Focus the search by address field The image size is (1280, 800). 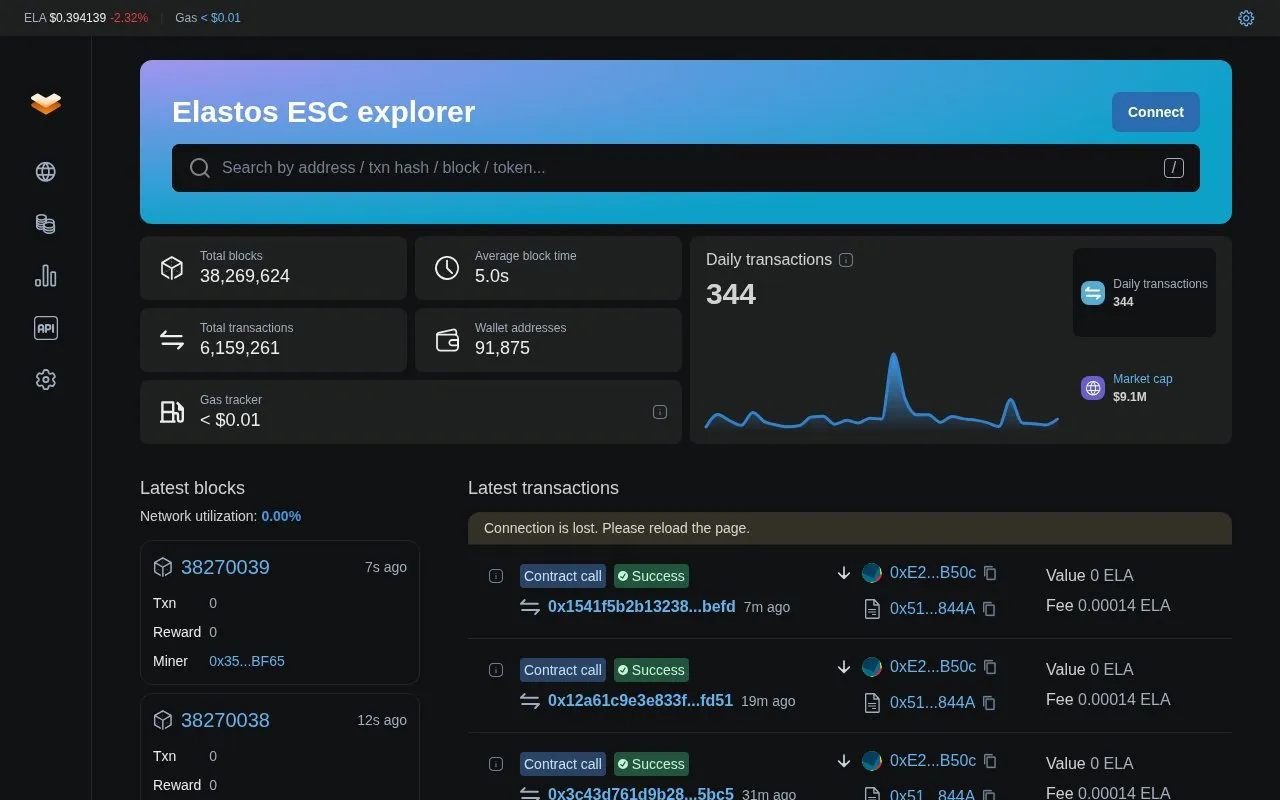(x=686, y=168)
